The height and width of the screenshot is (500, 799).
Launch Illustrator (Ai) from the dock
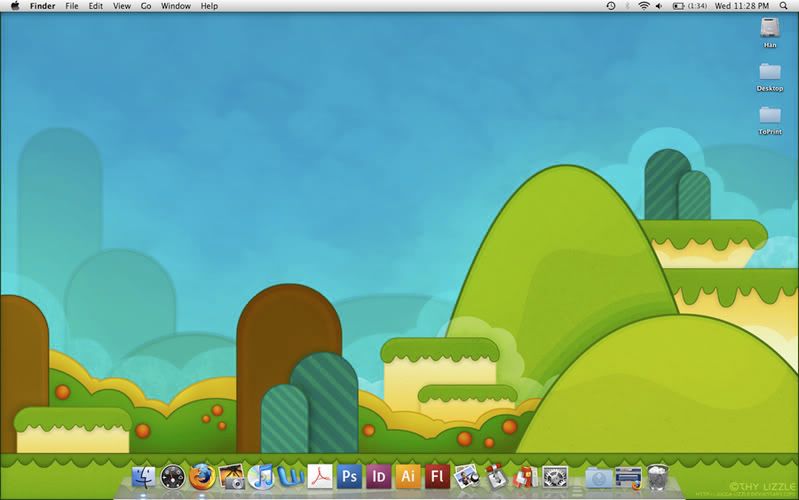[x=408, y=477]
